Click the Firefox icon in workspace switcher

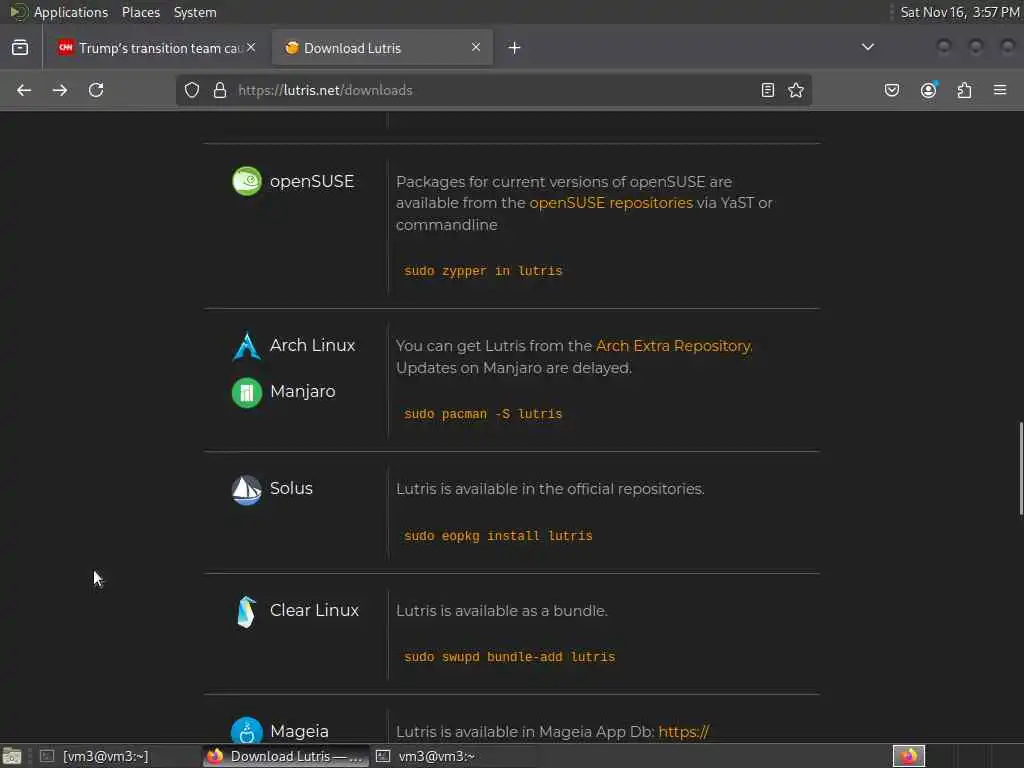(x=908, y=756)
